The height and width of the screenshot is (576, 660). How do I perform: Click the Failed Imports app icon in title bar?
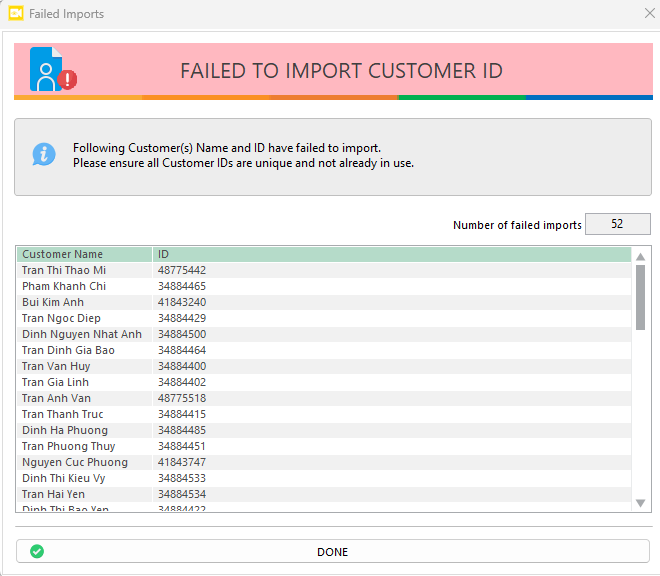pos(16,14)
